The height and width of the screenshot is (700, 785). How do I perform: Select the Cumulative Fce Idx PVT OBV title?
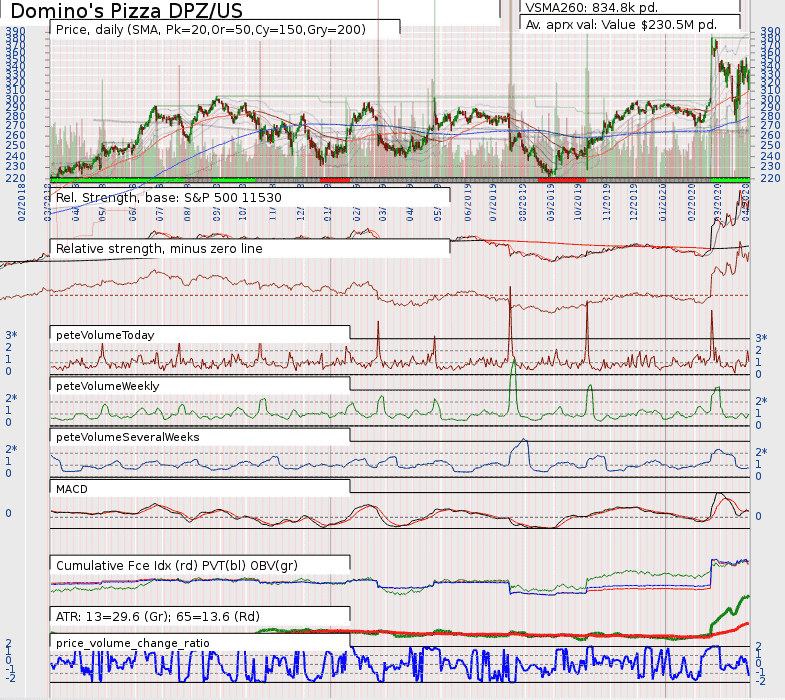[x=177, y=566]
